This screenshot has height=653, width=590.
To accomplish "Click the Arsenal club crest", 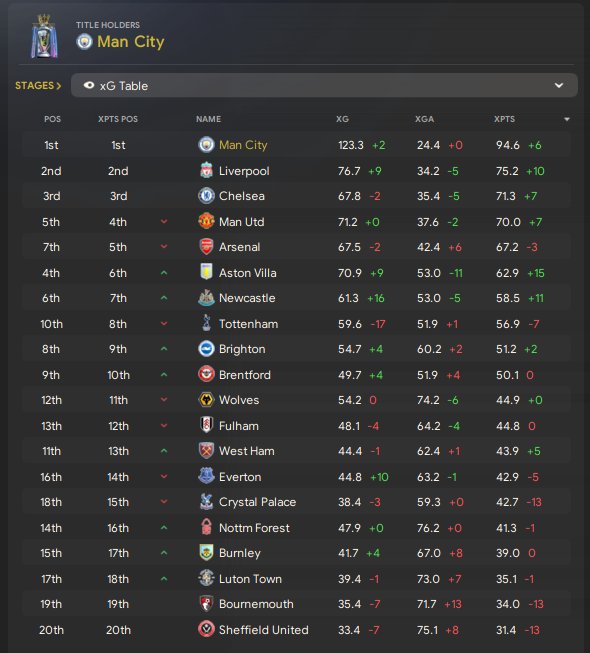I will [206, 247].
